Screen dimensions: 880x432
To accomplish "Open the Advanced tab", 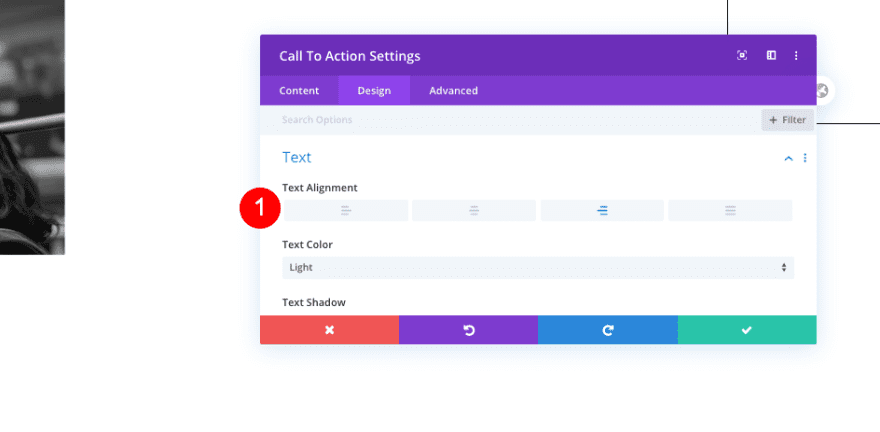I will 453,91.
